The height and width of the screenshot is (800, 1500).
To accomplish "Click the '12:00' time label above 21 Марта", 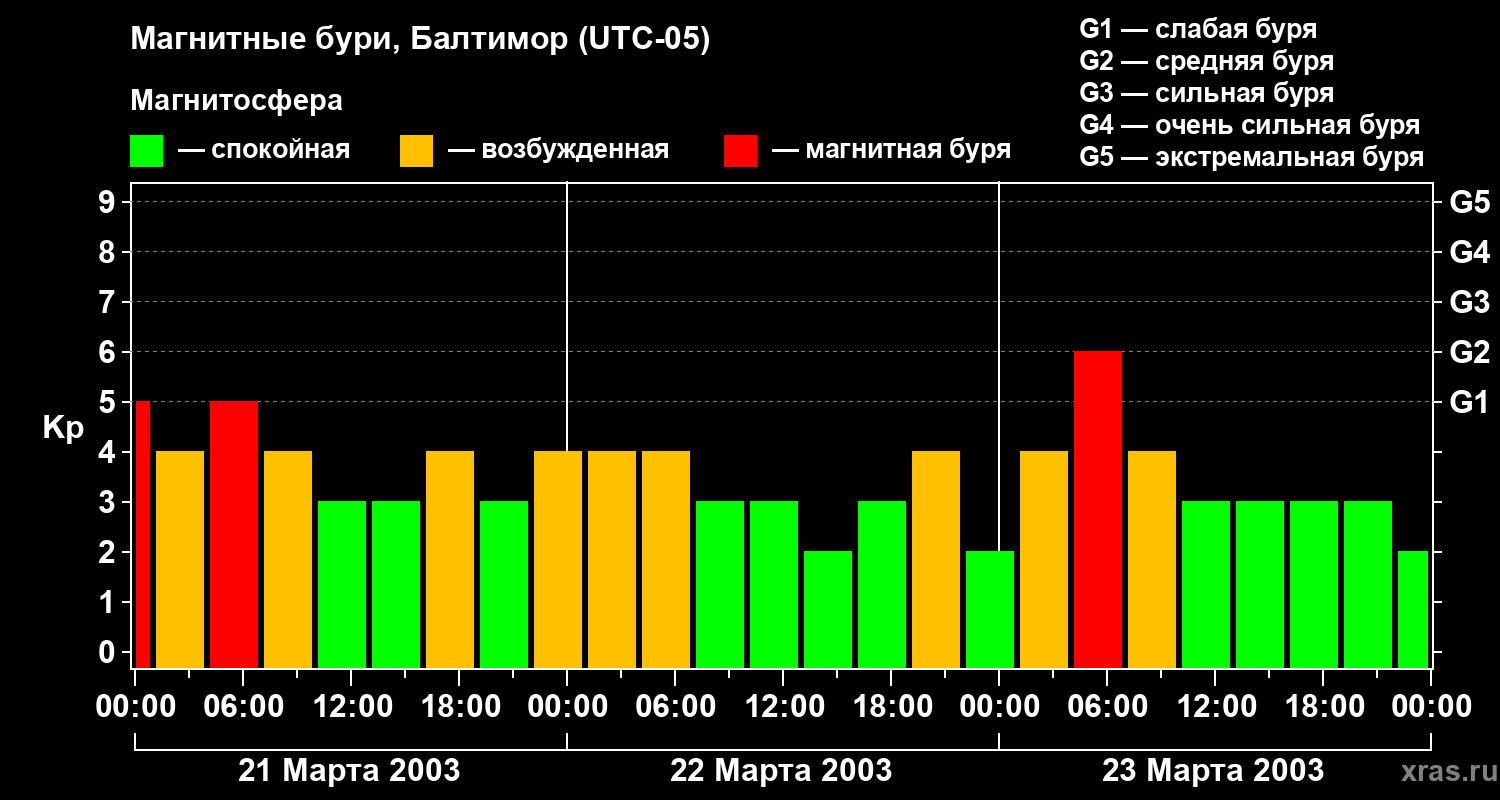I will (351, 706).
